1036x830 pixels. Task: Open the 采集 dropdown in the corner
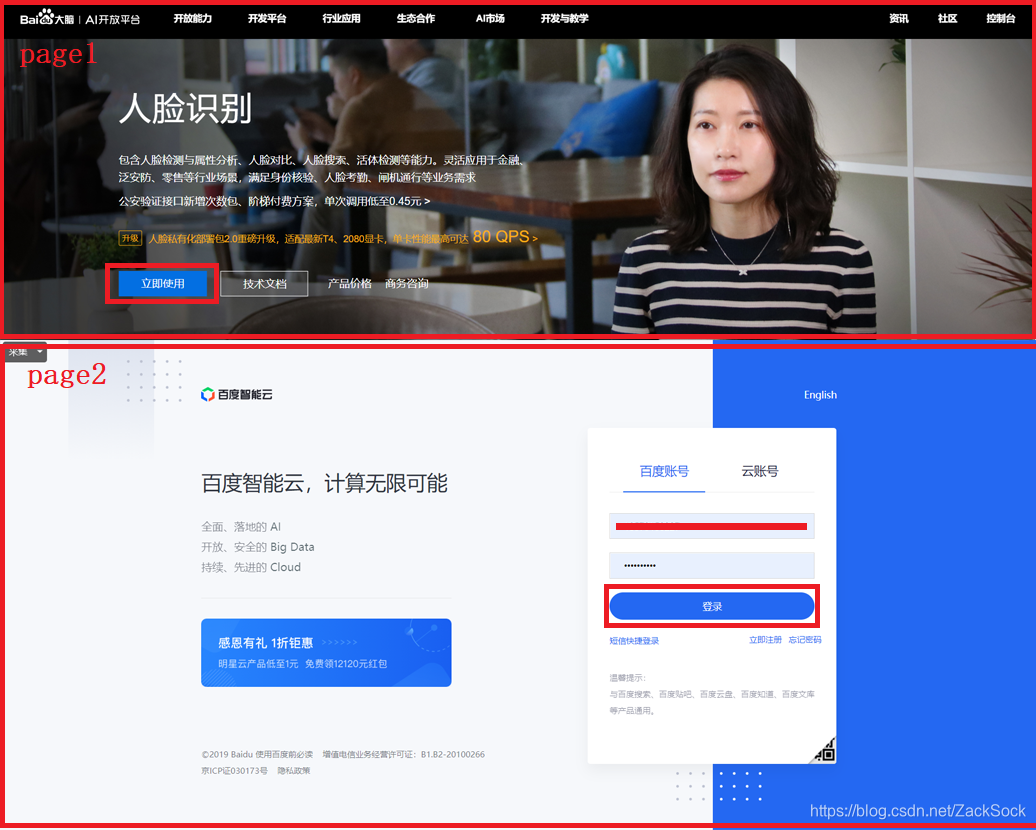25,352
